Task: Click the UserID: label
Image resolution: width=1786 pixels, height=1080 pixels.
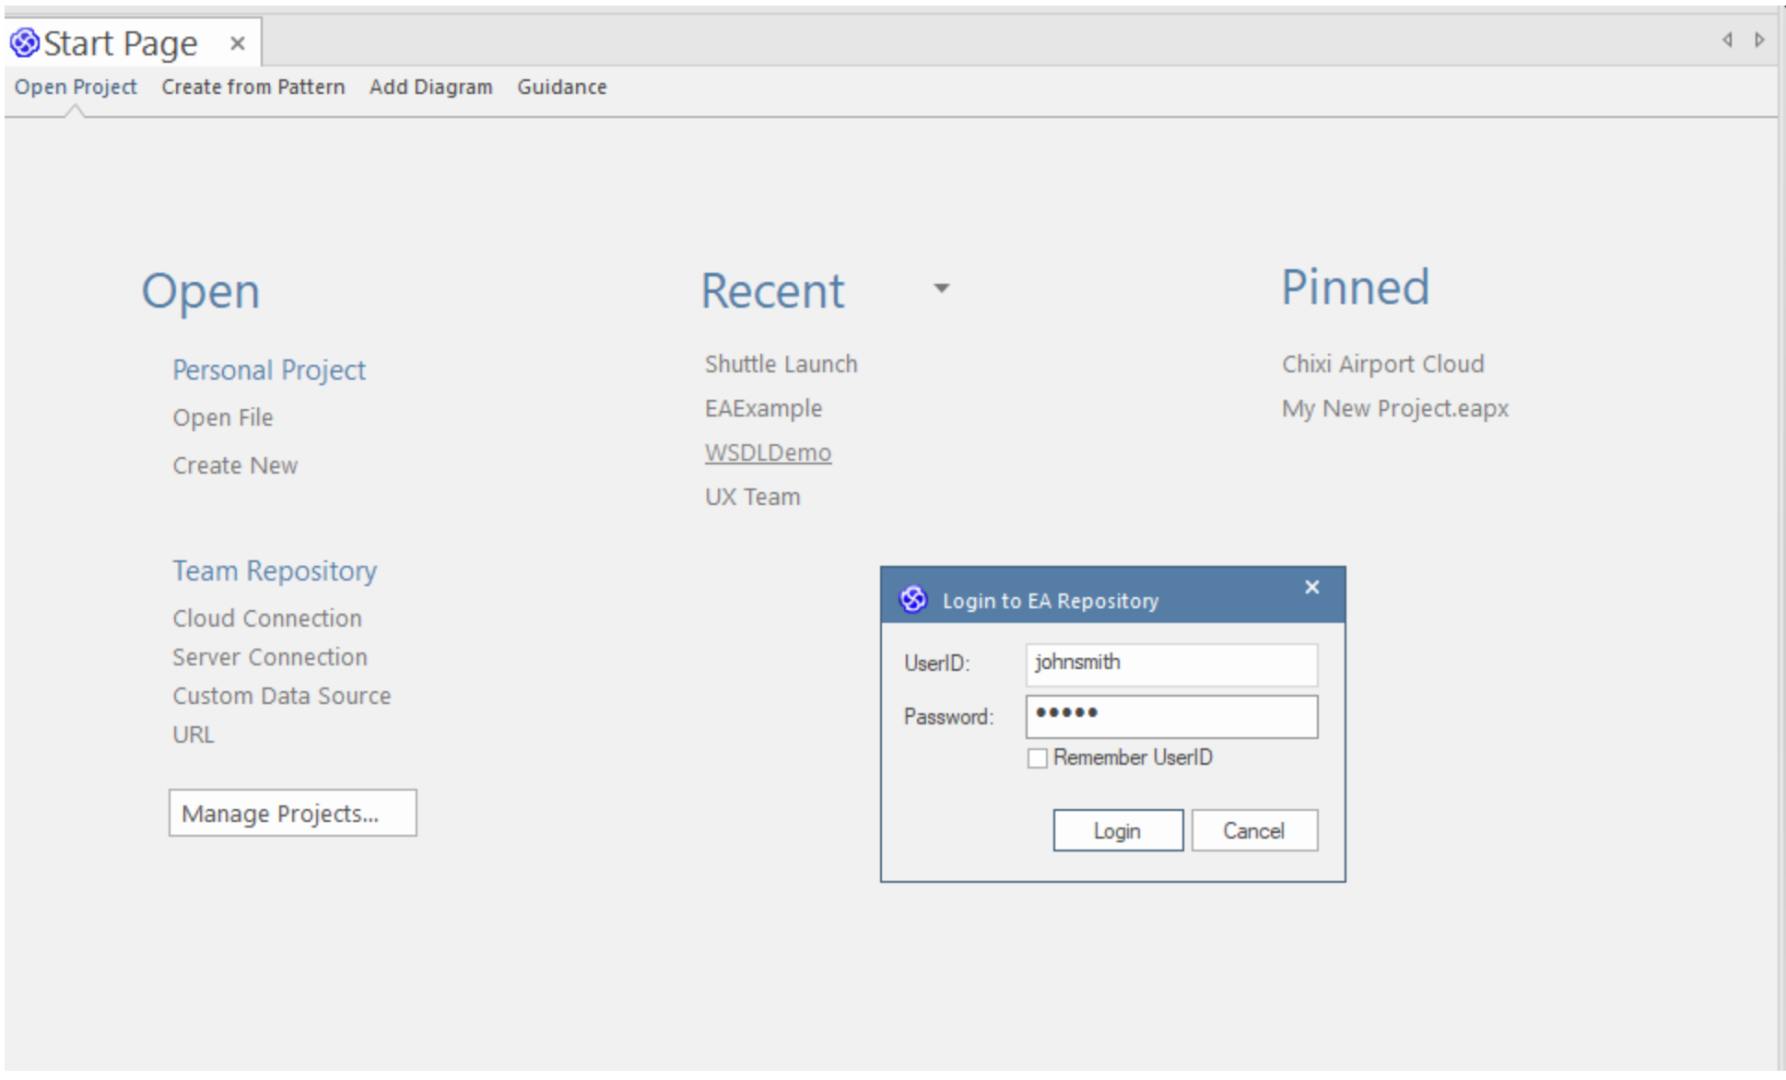Action: [937, 663]
